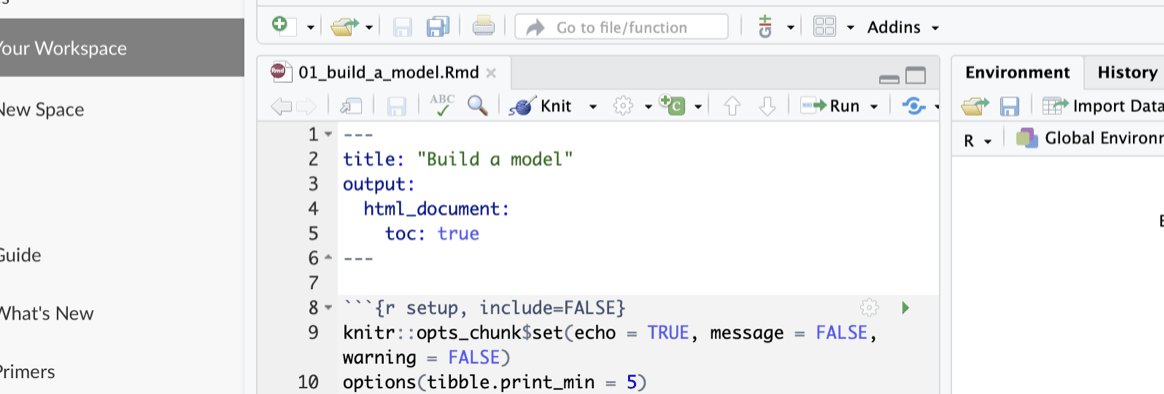Click the Open File folder icon
Viewport: 1164px width, 394px height.
tap(344, 27)
